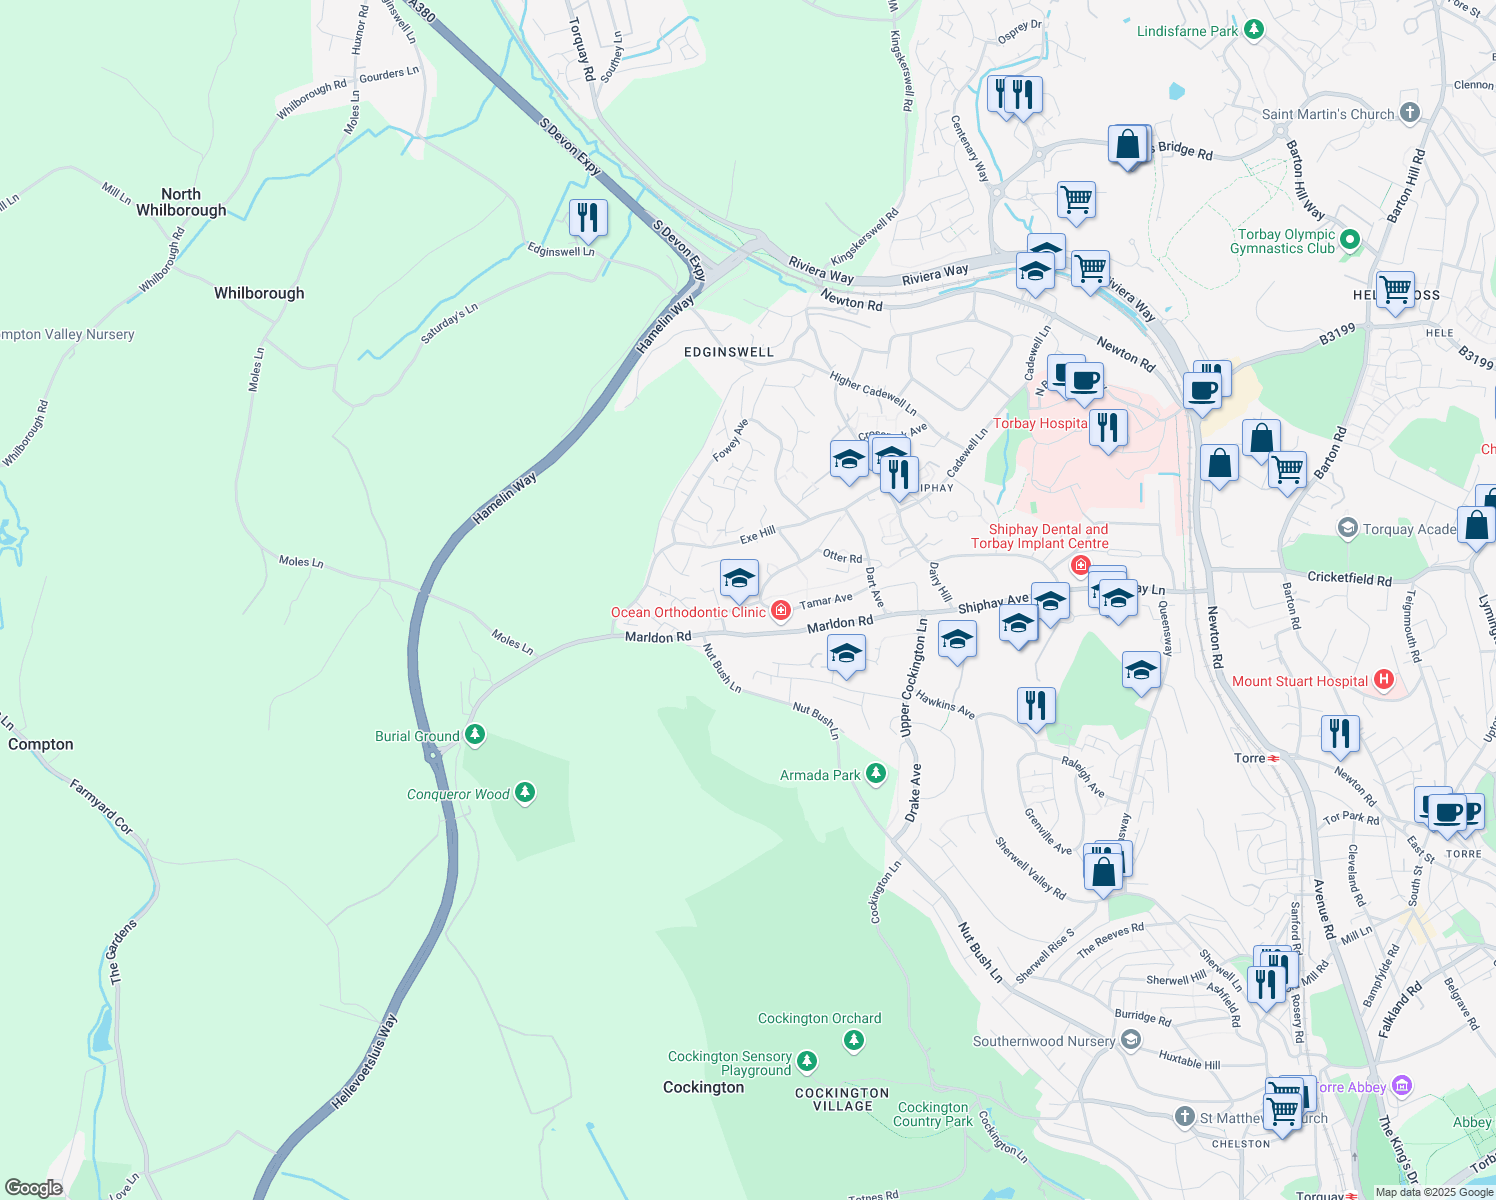The width and height of the screenshot is (1496, 1200).
Task: Select the Edginswell area label
Action: click(729, 352)
